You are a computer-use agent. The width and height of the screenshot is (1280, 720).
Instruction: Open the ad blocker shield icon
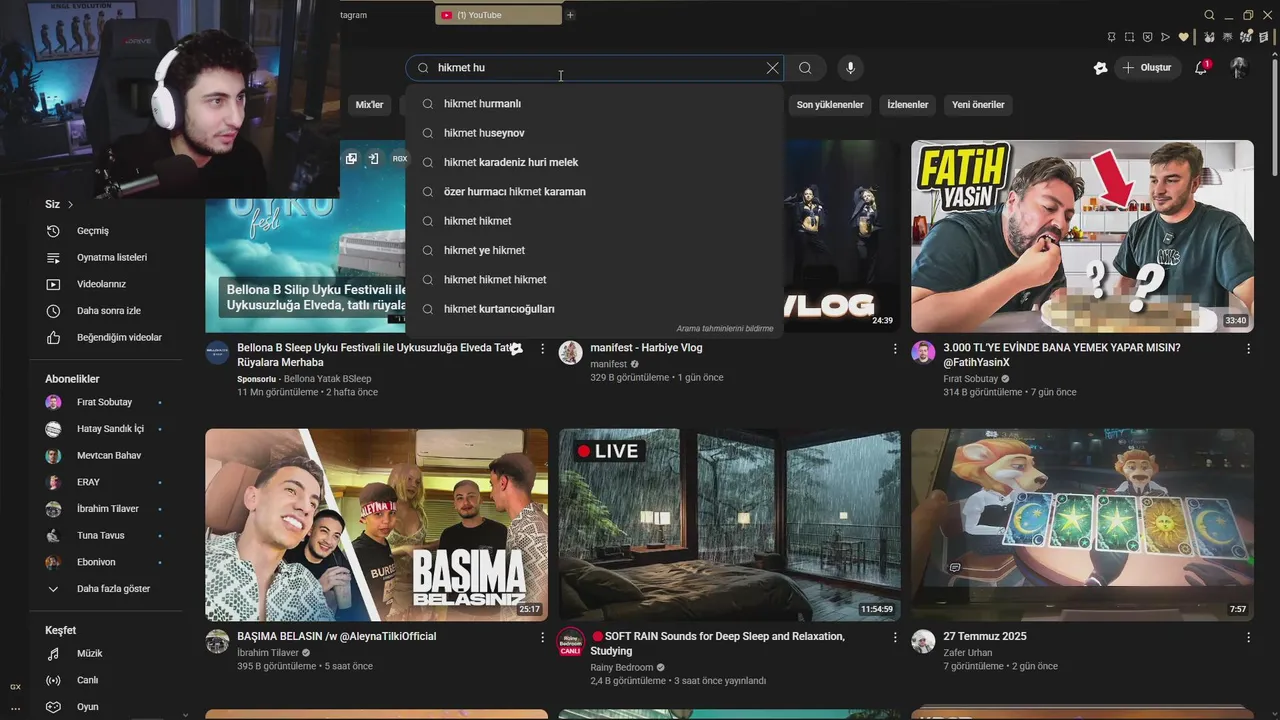tap(1147, 37)
